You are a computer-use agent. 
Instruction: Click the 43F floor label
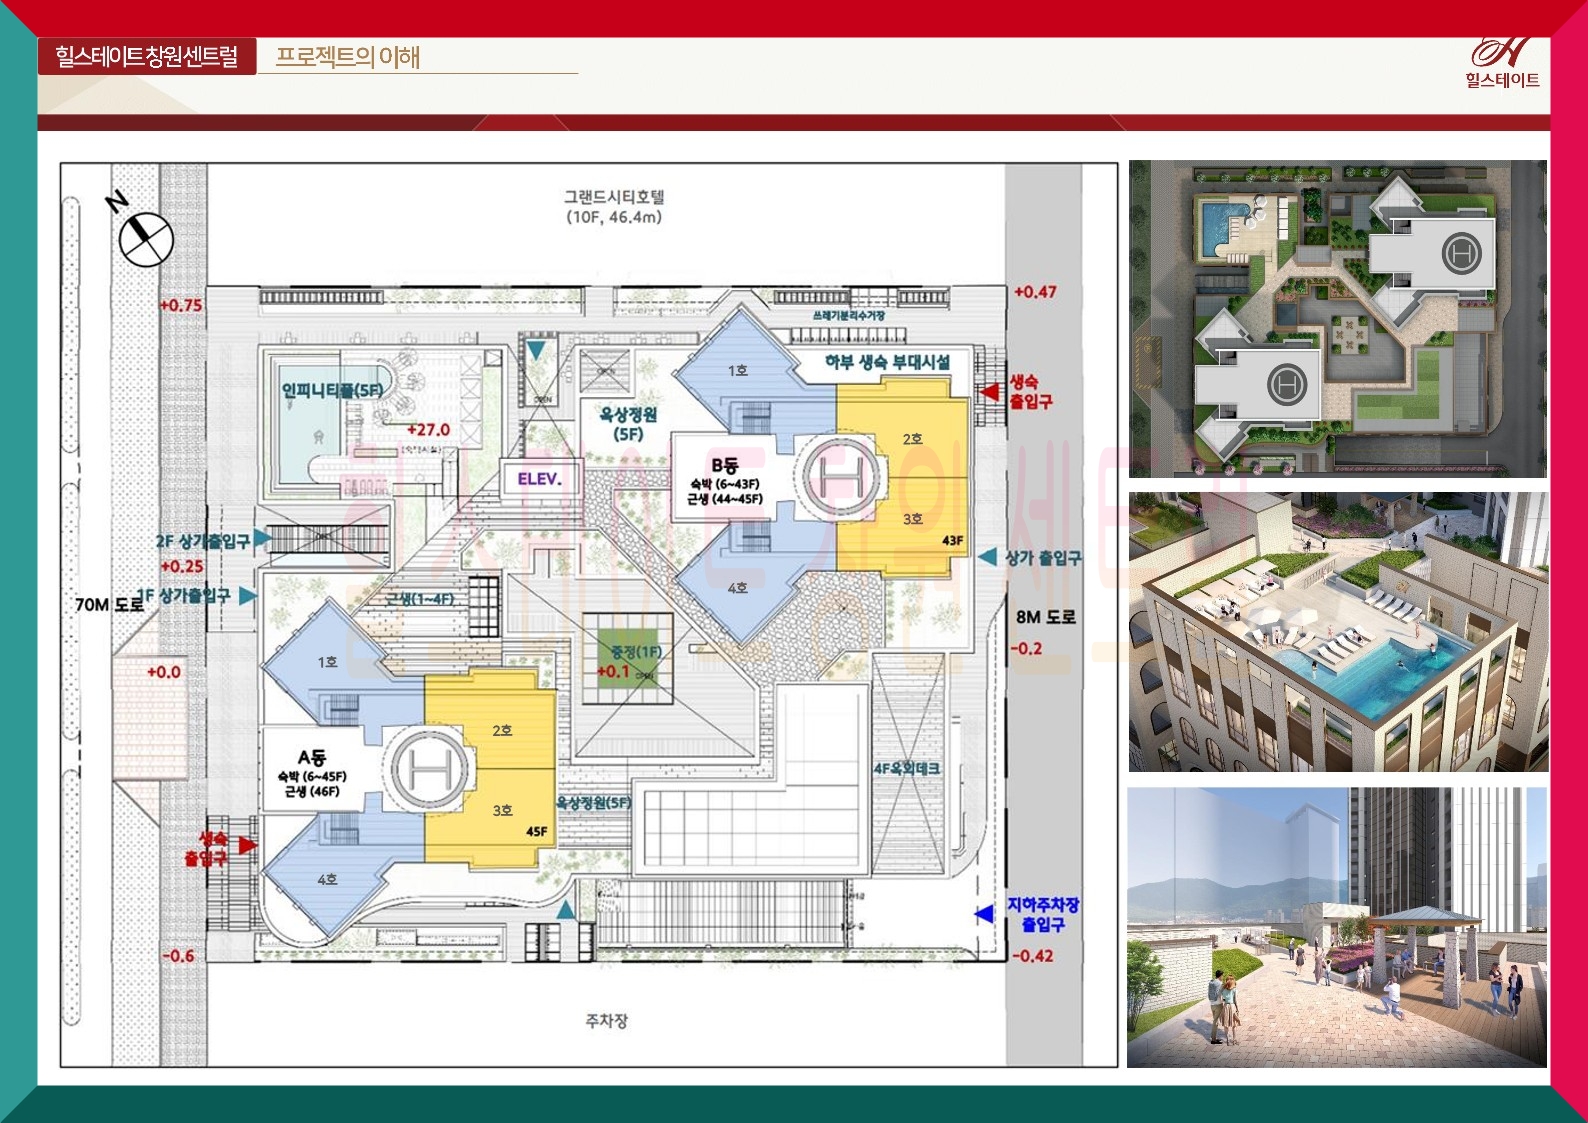point(952,540)
